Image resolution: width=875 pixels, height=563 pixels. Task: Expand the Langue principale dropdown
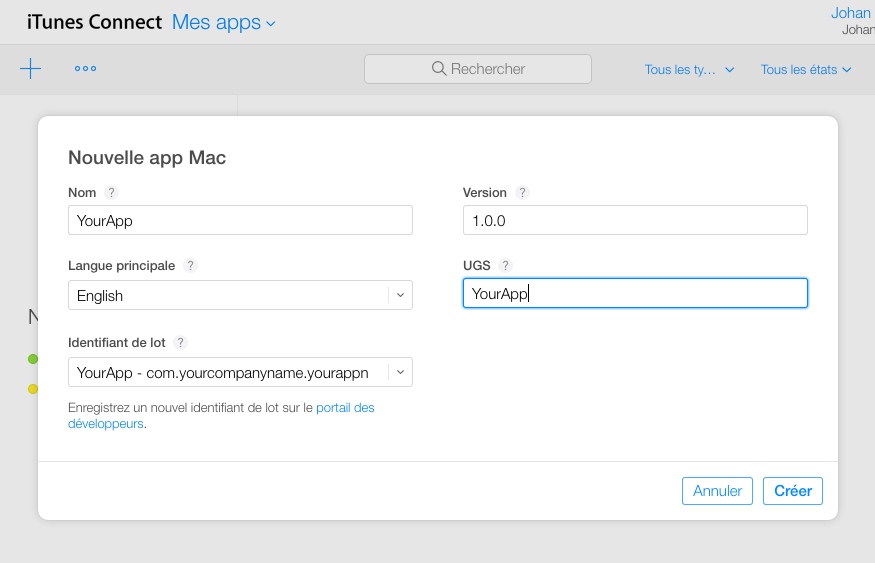point(400,295)
